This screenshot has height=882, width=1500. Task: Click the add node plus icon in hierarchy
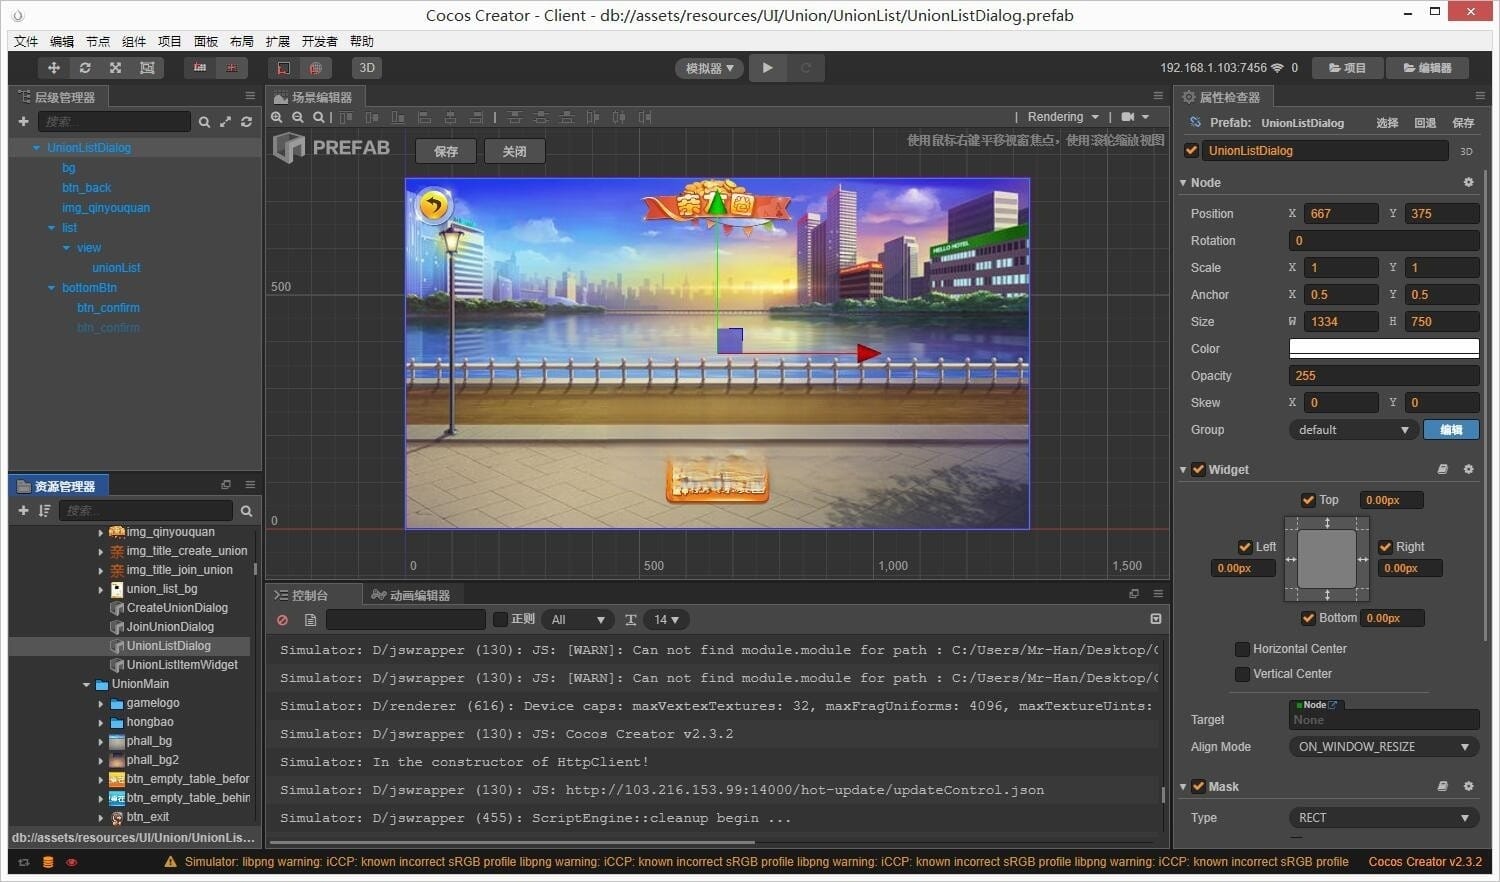23,121
